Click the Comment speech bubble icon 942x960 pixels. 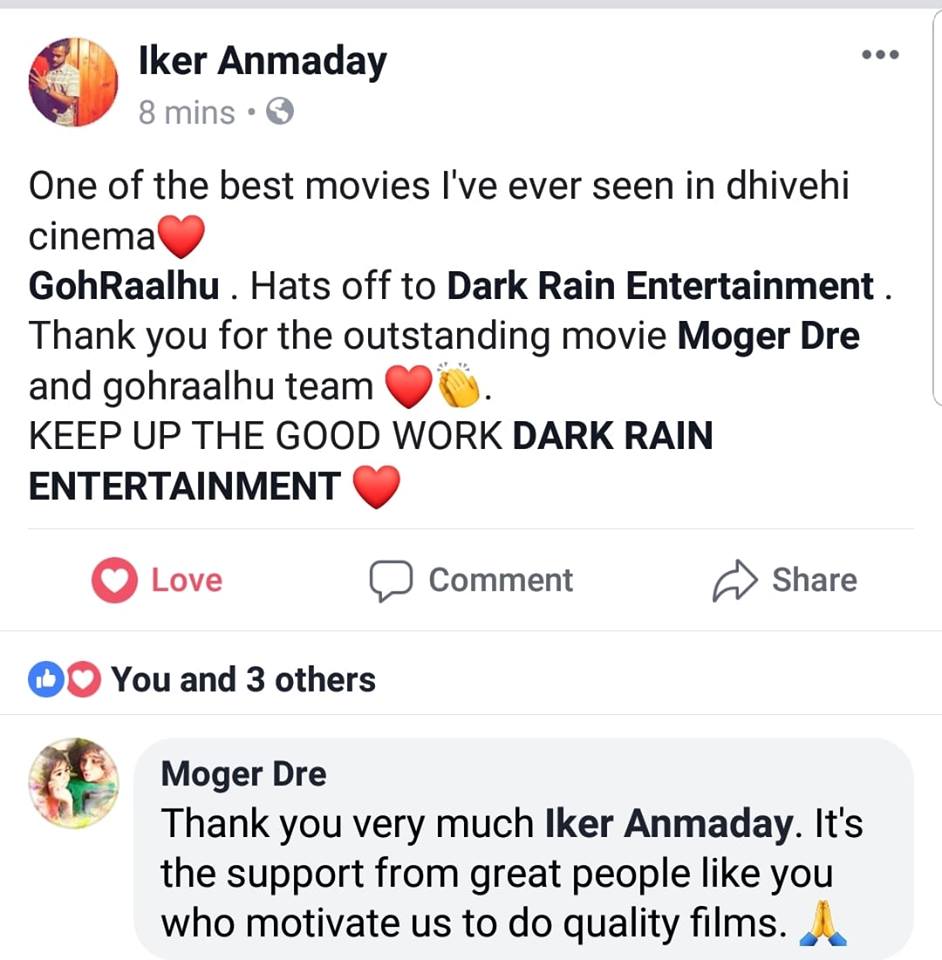tap(391, 580)
